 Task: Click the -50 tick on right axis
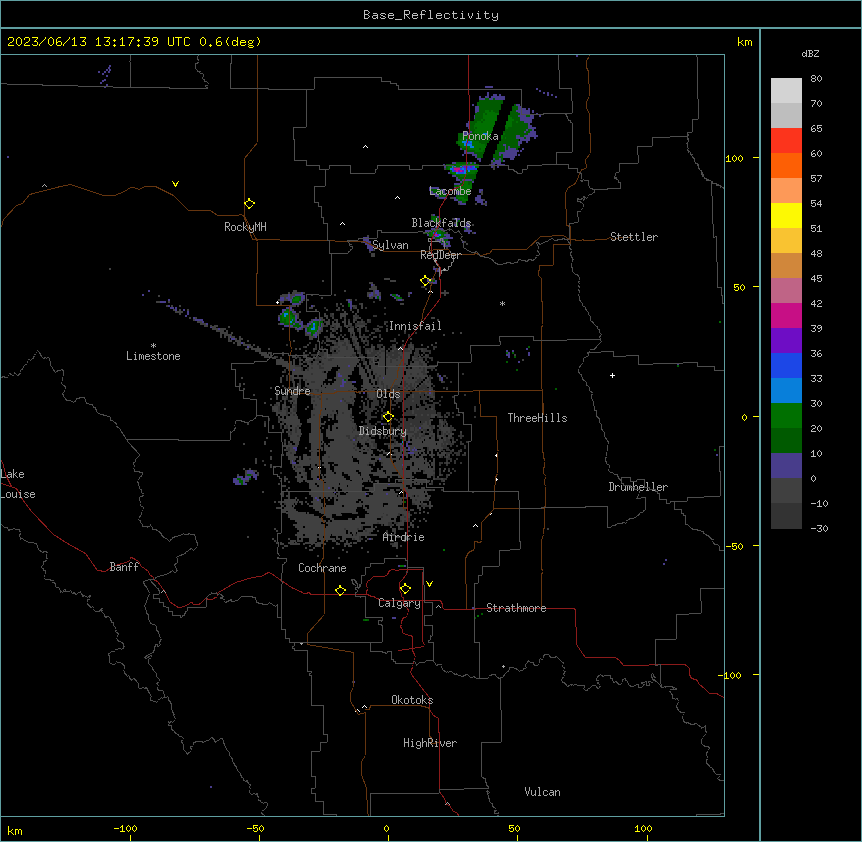734,546
